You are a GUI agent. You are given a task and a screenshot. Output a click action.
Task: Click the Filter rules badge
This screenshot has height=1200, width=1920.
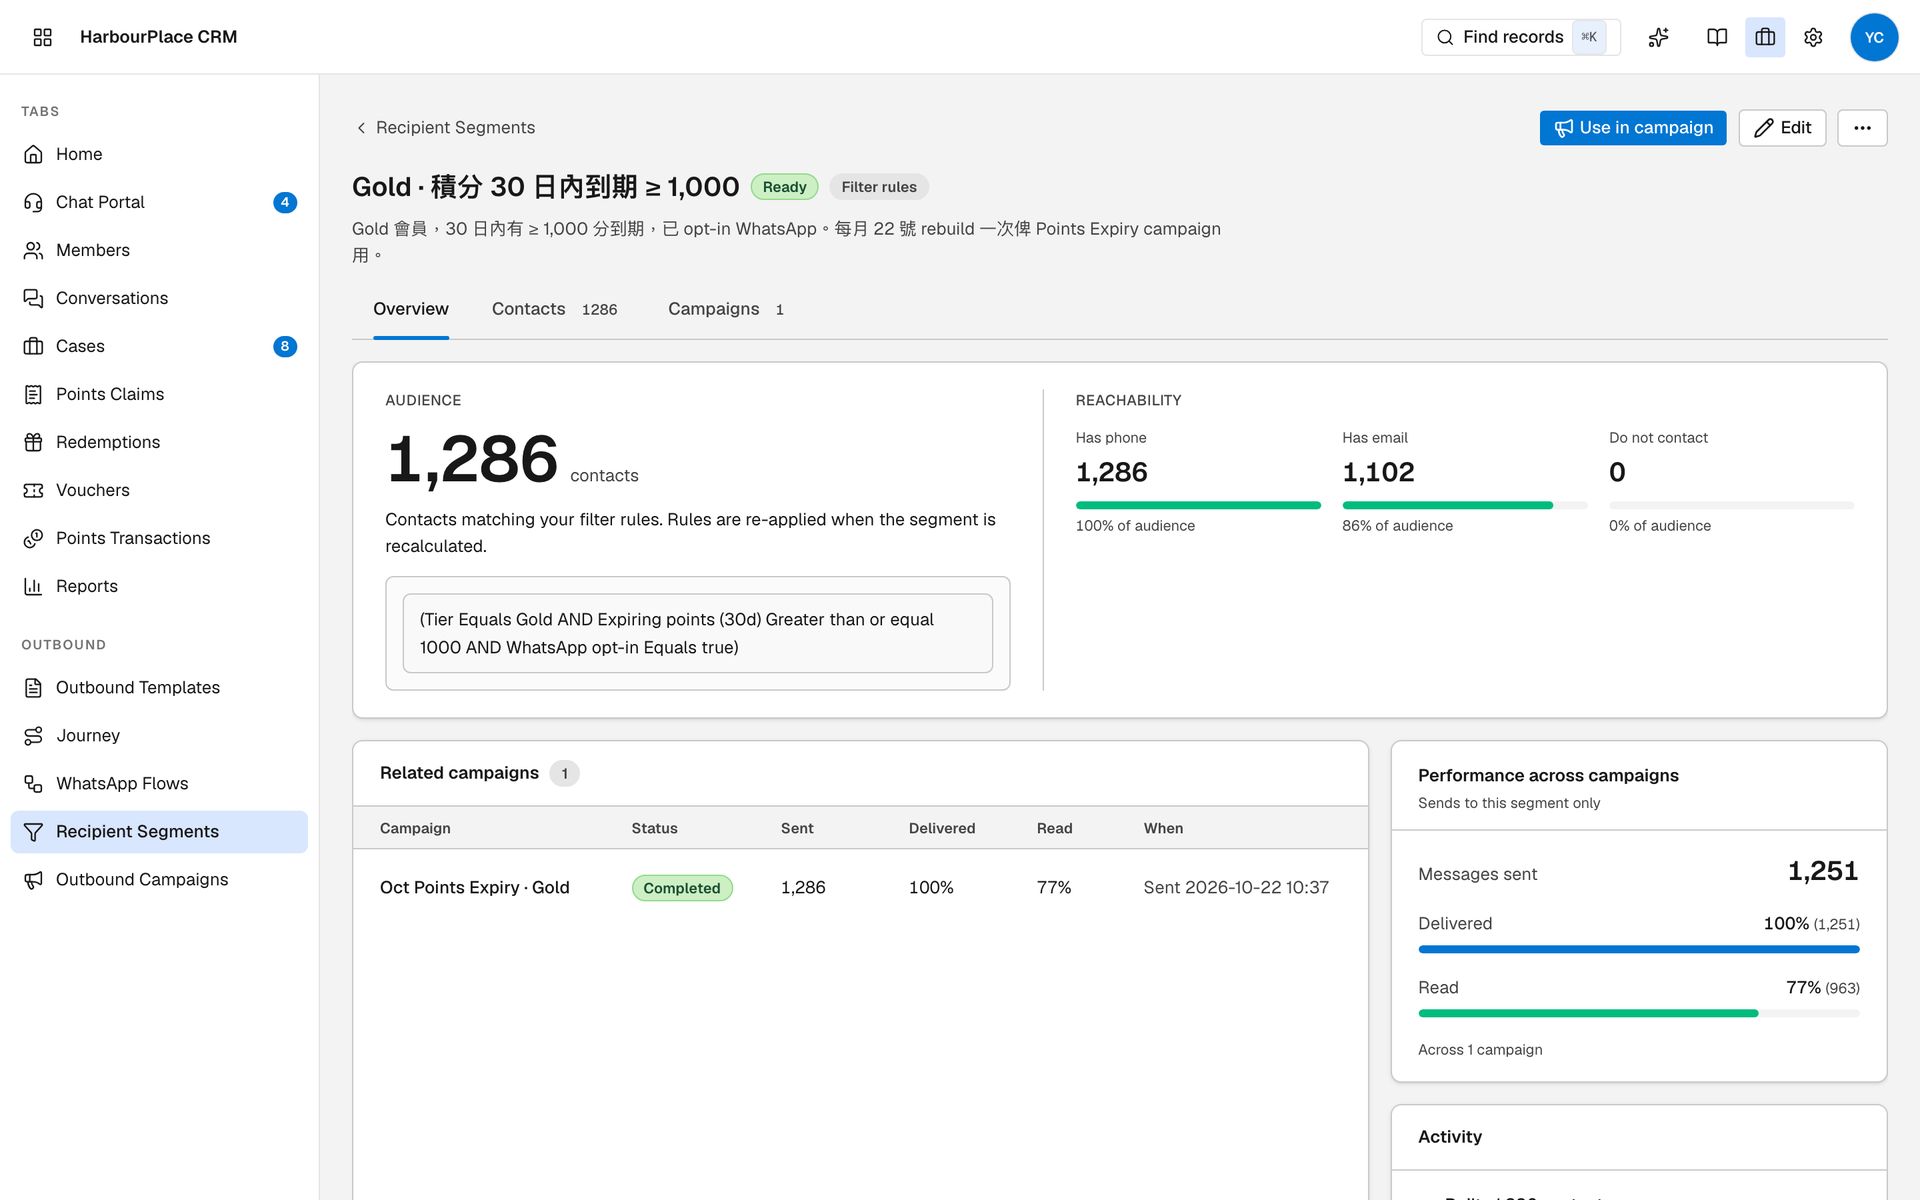[x=879, y=187]
